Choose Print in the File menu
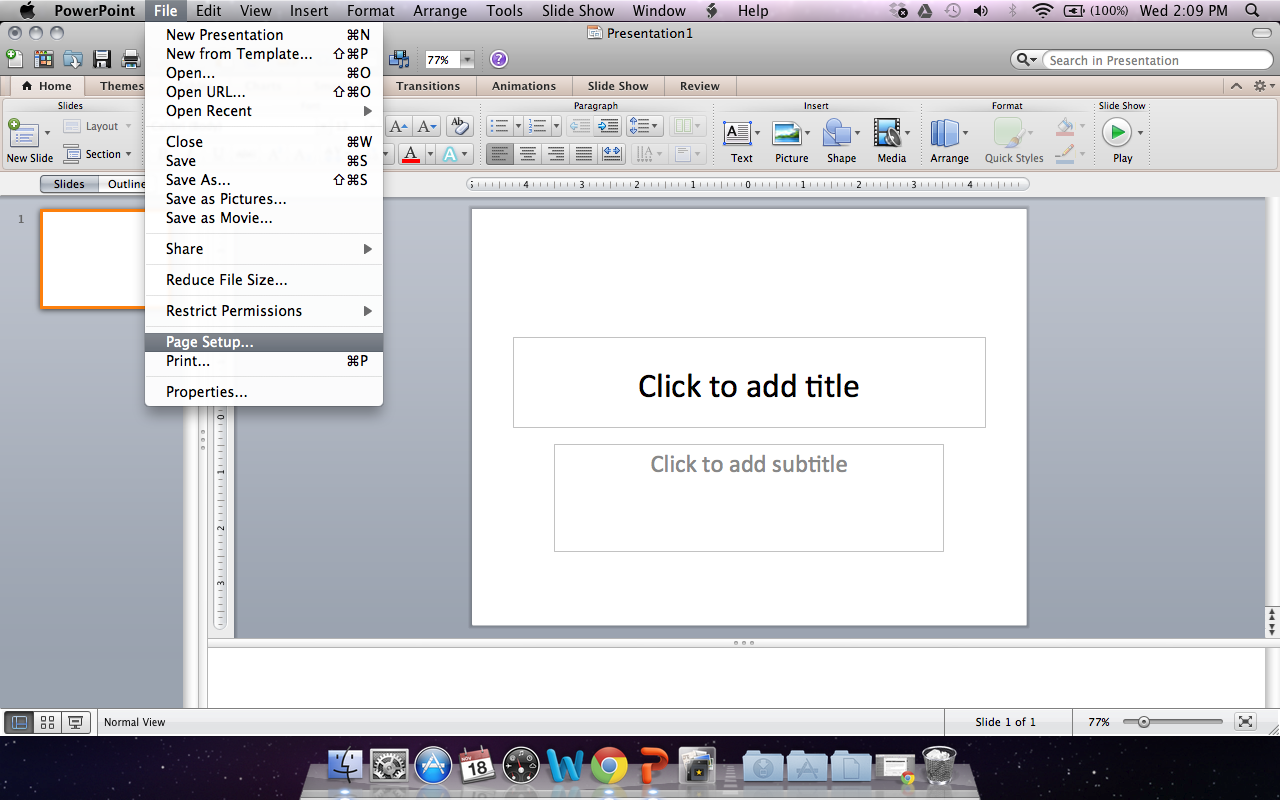 [264, 361]
